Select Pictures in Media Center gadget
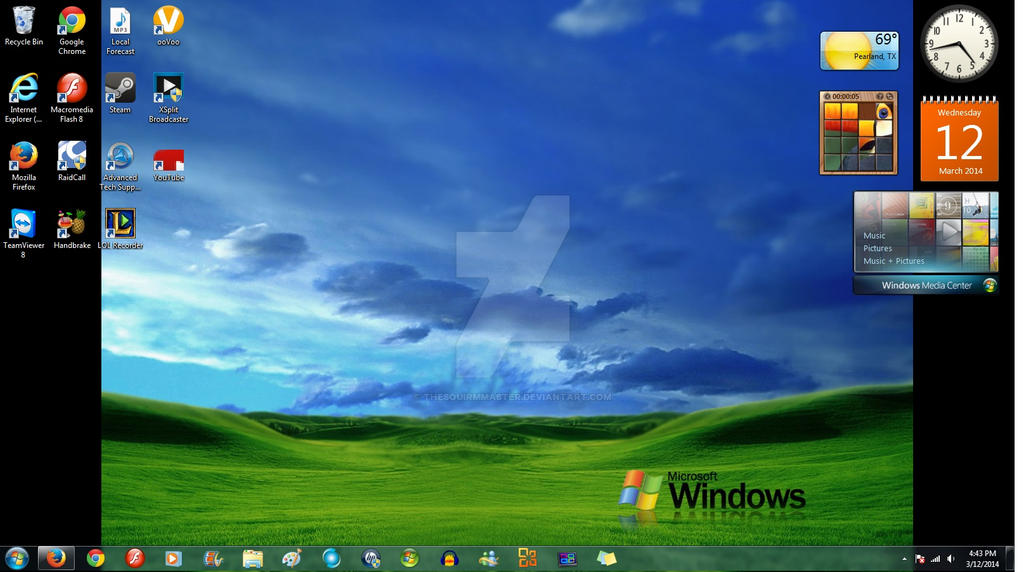1024x572 pixels. click(877, 248)
